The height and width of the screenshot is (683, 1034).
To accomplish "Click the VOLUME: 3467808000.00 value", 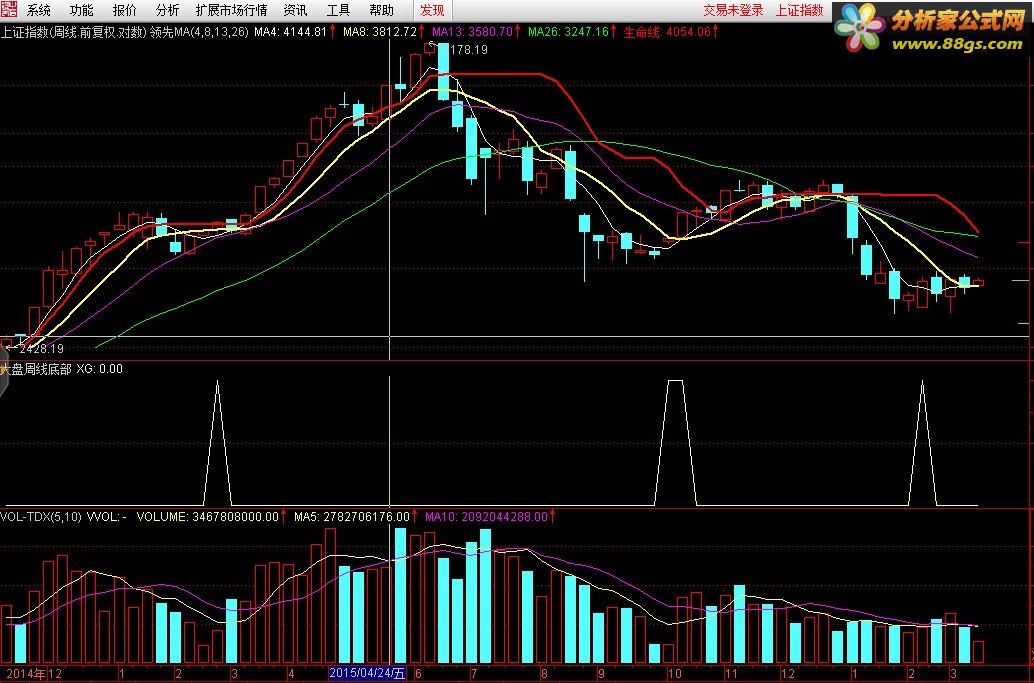I will [208, 517].
